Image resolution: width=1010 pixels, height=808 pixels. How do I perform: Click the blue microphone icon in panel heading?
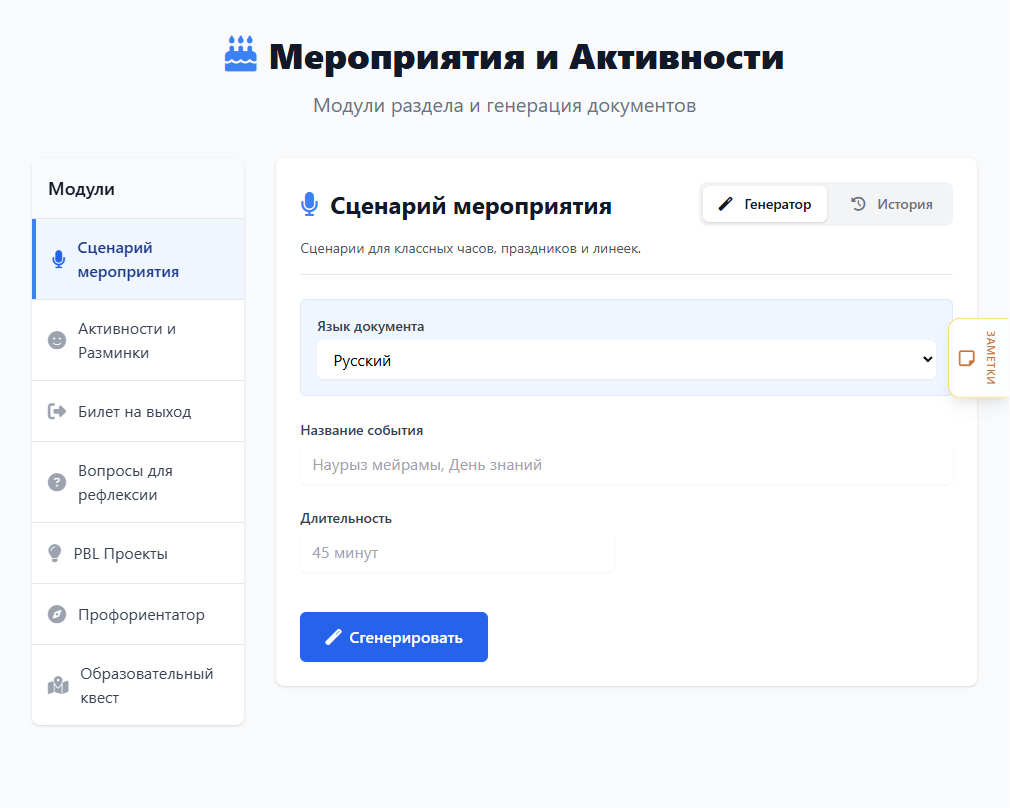pyautogui.click(x=310, y=204)
